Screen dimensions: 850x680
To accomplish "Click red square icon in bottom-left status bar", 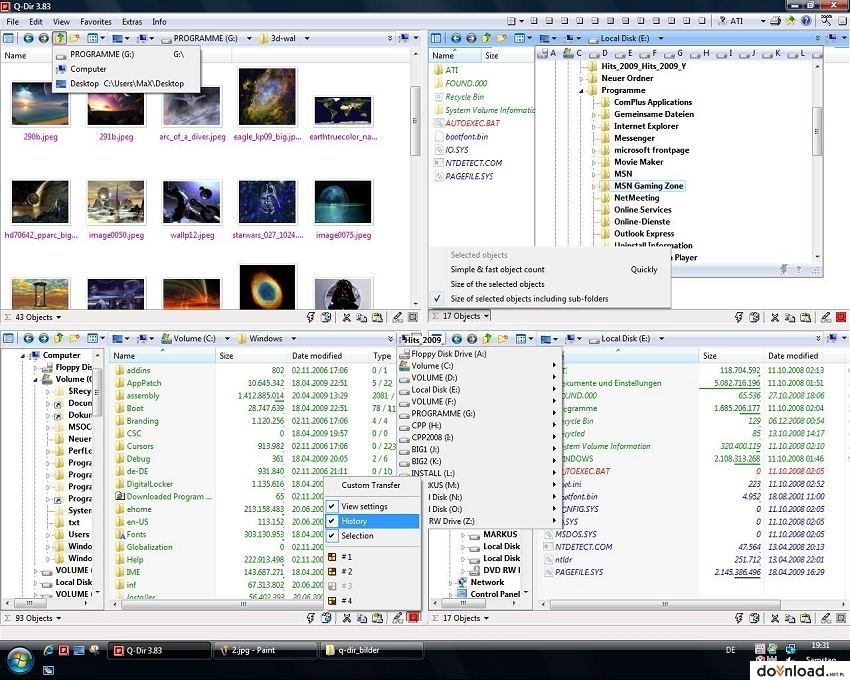I will coord(413,617).
